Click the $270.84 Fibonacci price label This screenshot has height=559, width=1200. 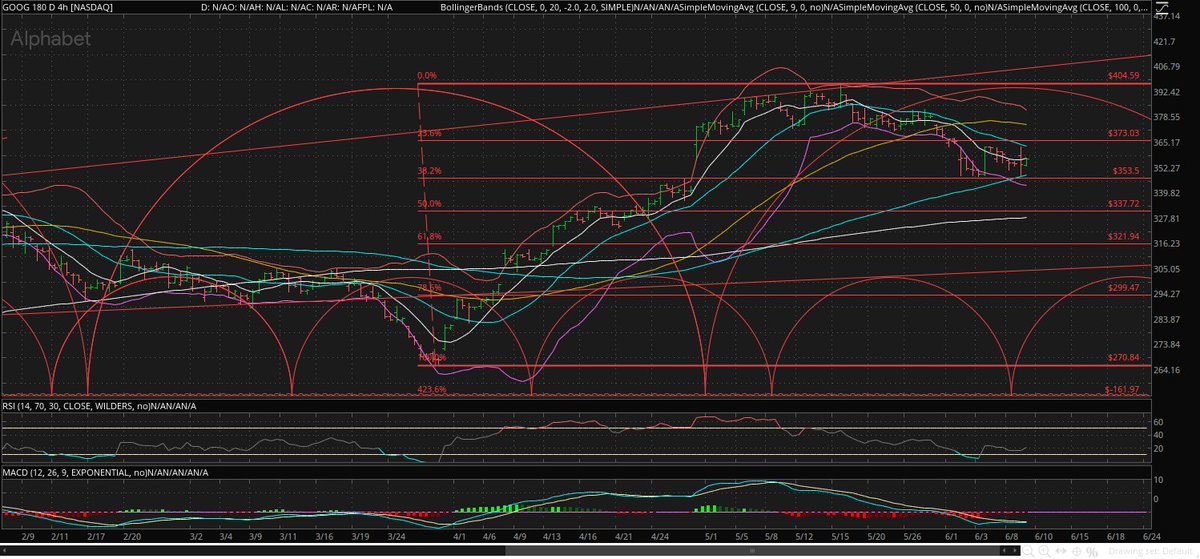pos(1123,357)
